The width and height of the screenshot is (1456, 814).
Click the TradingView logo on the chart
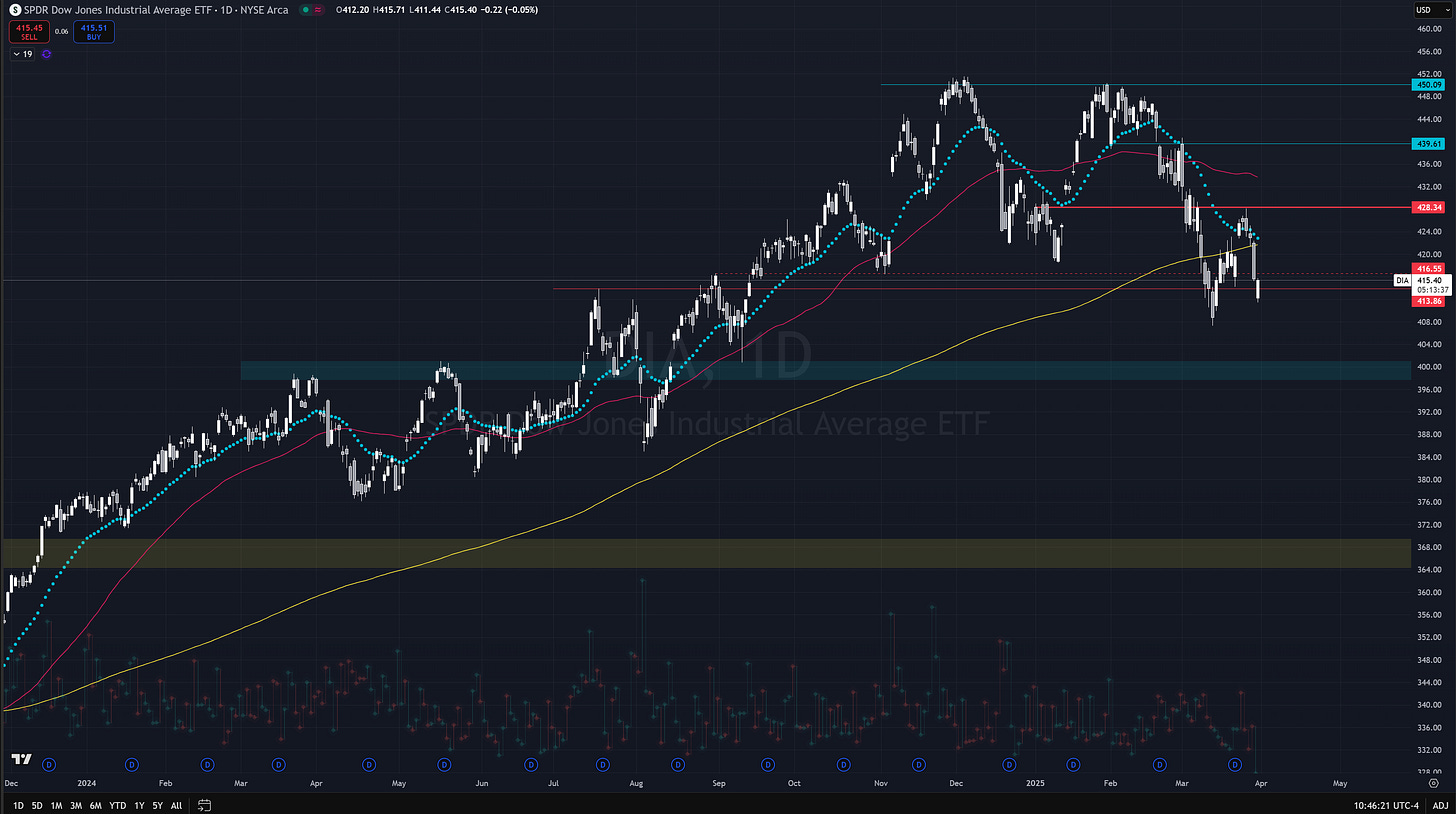click(20, 760)
